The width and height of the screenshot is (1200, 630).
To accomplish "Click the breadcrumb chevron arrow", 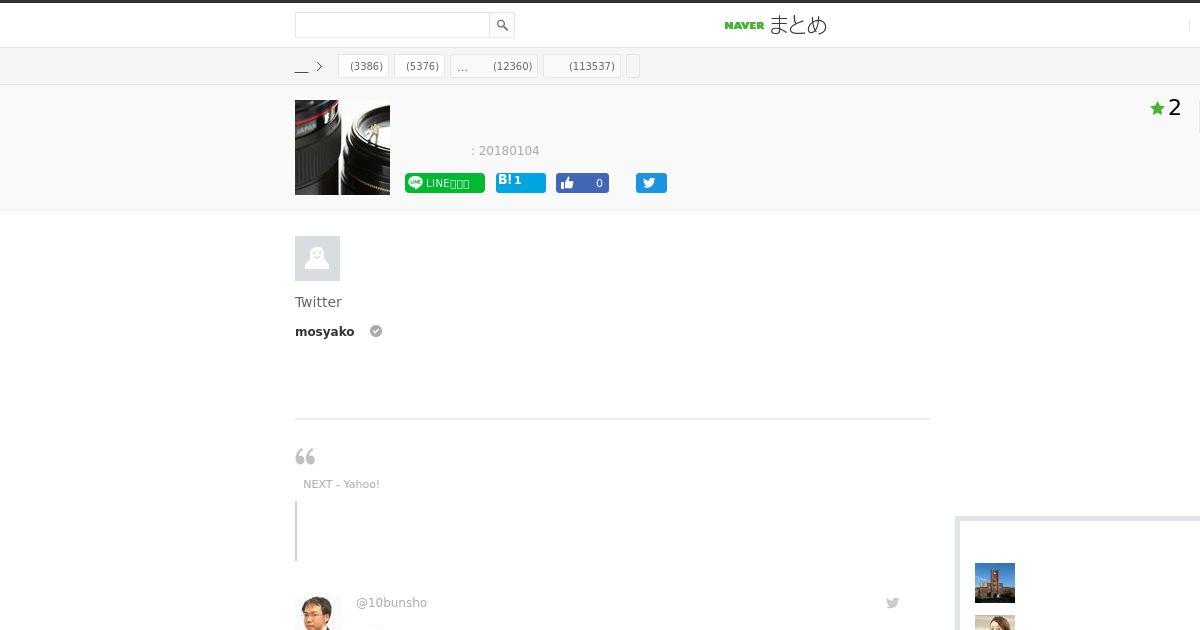I will [x=319, y=67].
